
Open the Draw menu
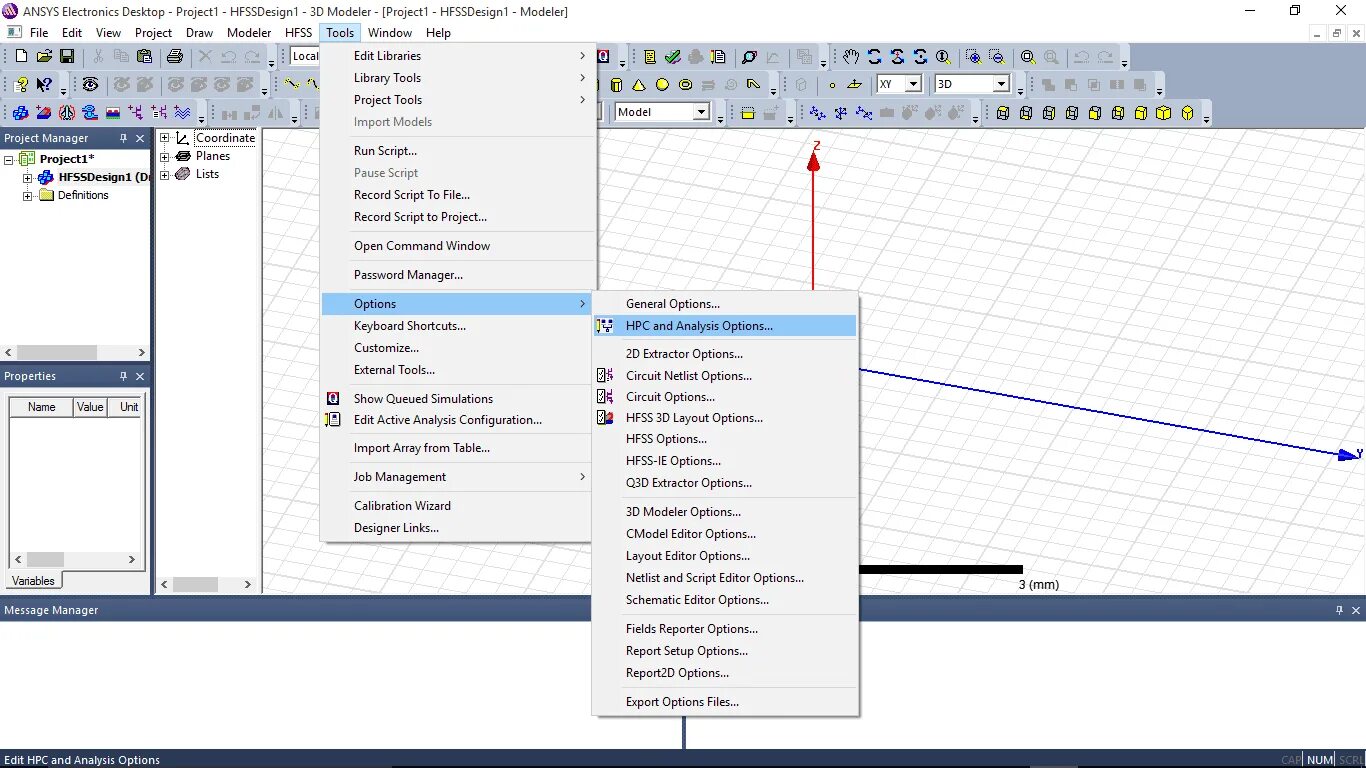(x=199, y=33)
